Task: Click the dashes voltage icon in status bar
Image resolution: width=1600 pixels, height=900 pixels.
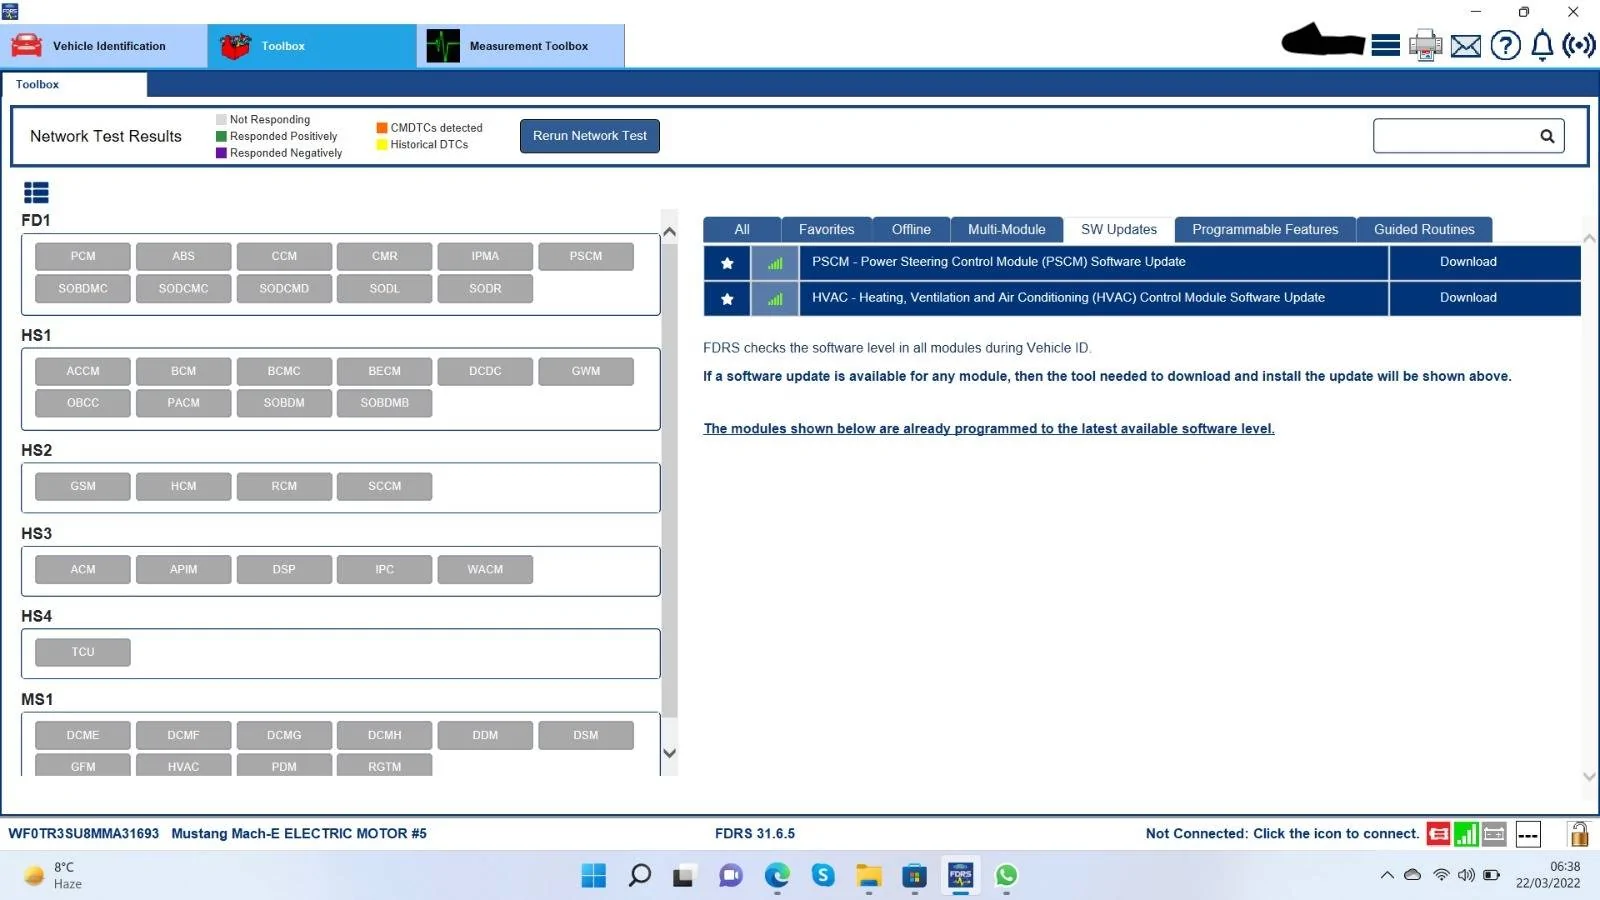Action: tap(1528, 833)
